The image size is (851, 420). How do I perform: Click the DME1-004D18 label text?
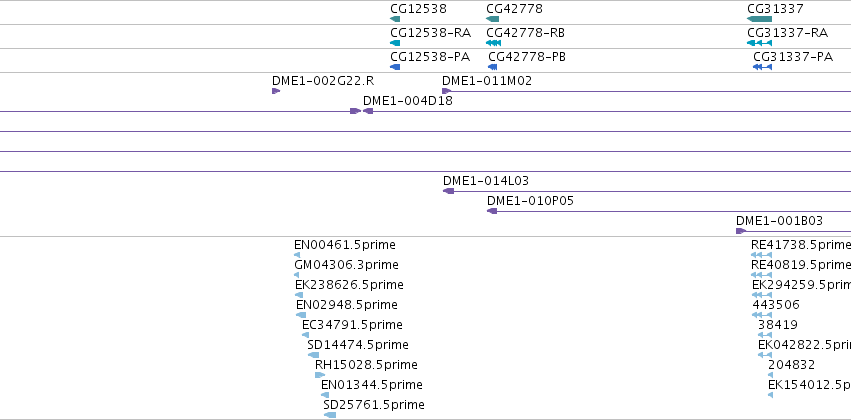pyautogui.click(x=408, y=100)
